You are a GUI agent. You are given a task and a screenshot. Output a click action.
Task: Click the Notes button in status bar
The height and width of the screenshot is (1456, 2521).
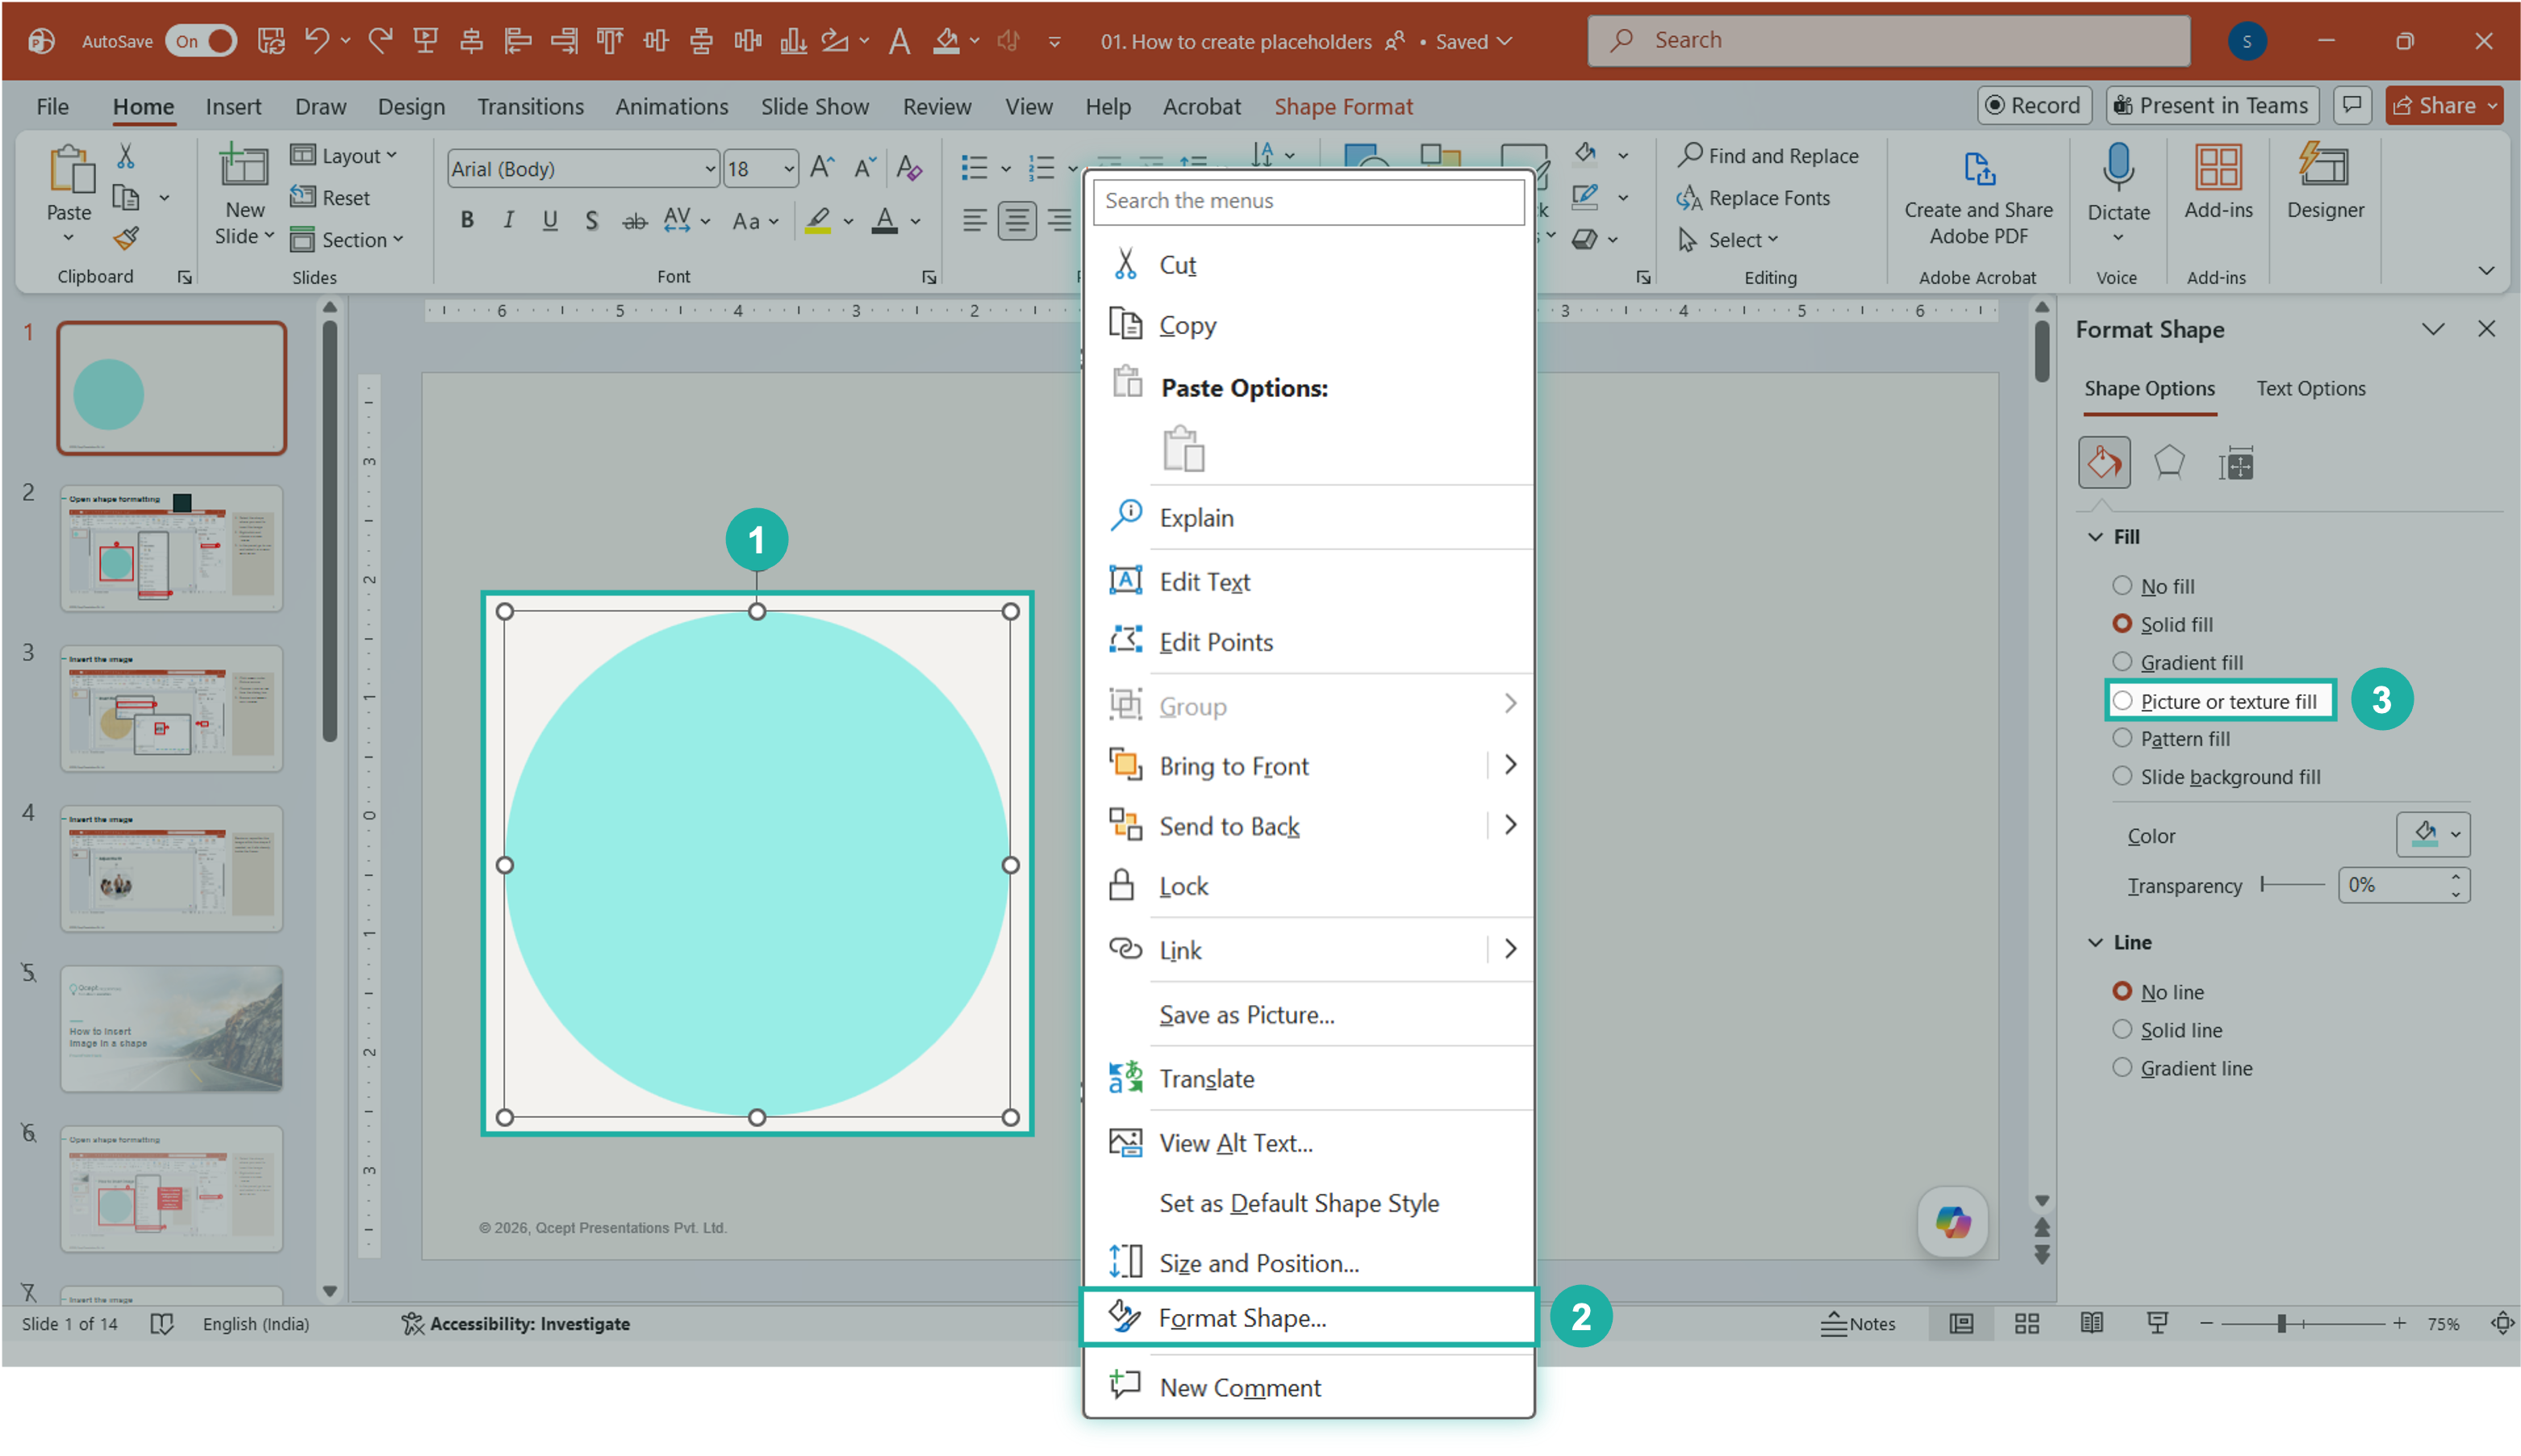click(x=1857, y=1323)
